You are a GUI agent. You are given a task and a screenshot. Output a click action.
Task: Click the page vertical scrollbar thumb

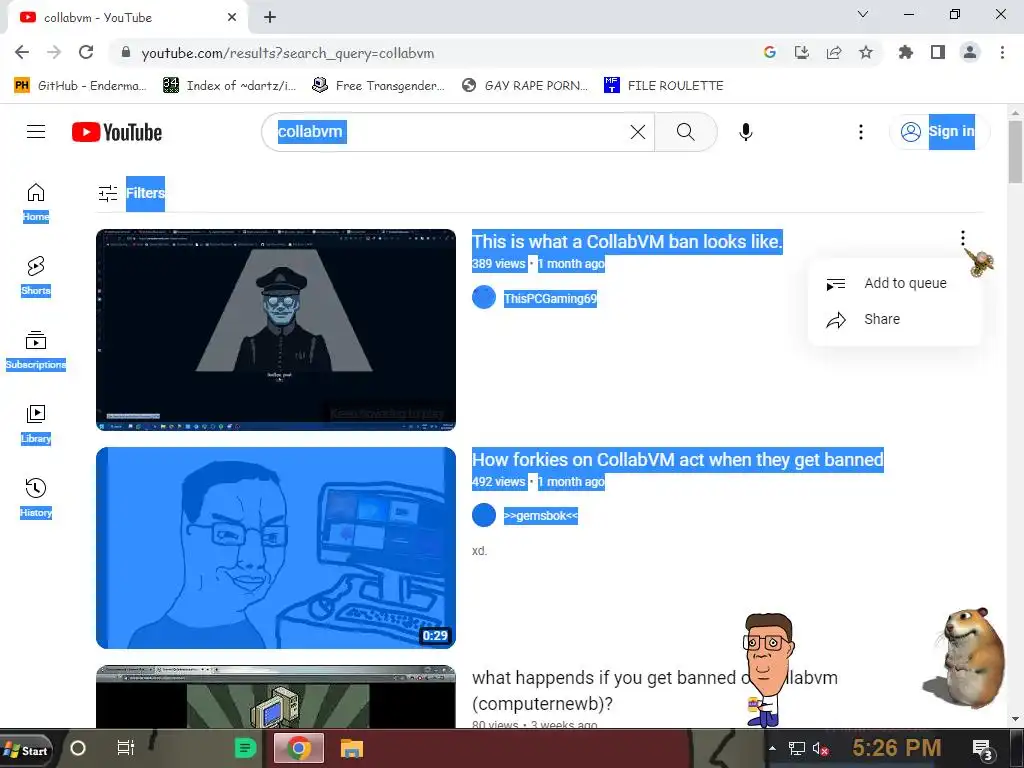[x=1016, y=152]
